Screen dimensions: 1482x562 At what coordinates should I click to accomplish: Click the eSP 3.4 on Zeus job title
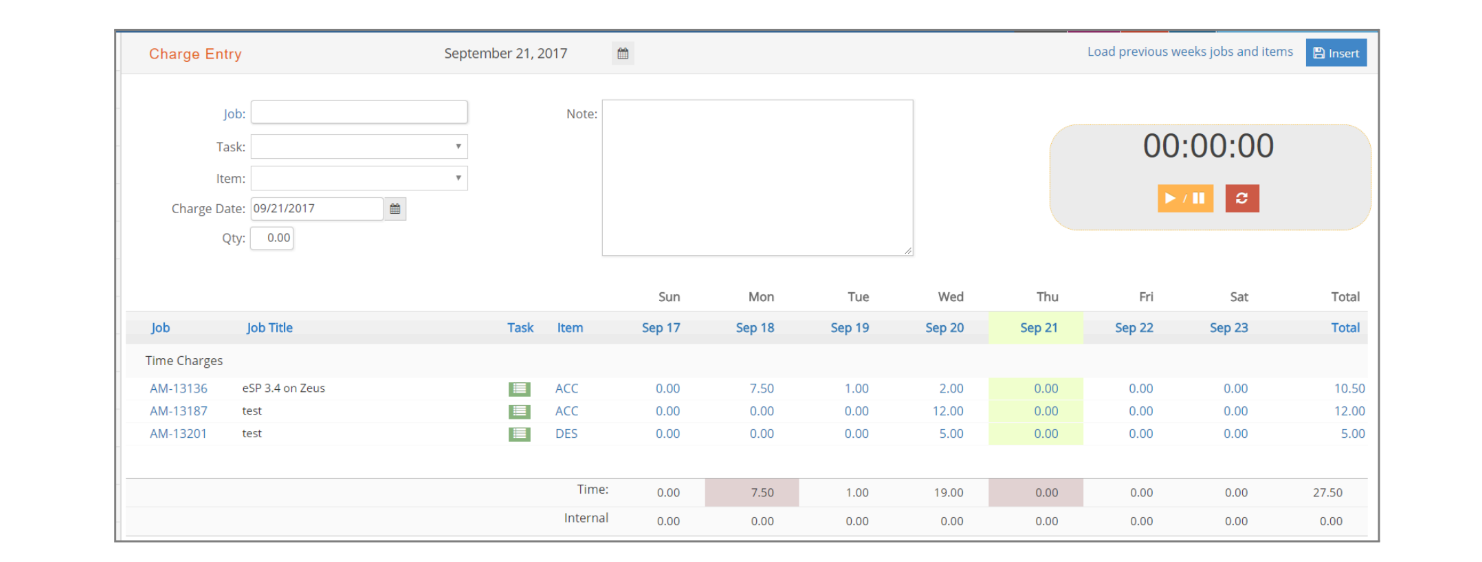click(283, 389)
